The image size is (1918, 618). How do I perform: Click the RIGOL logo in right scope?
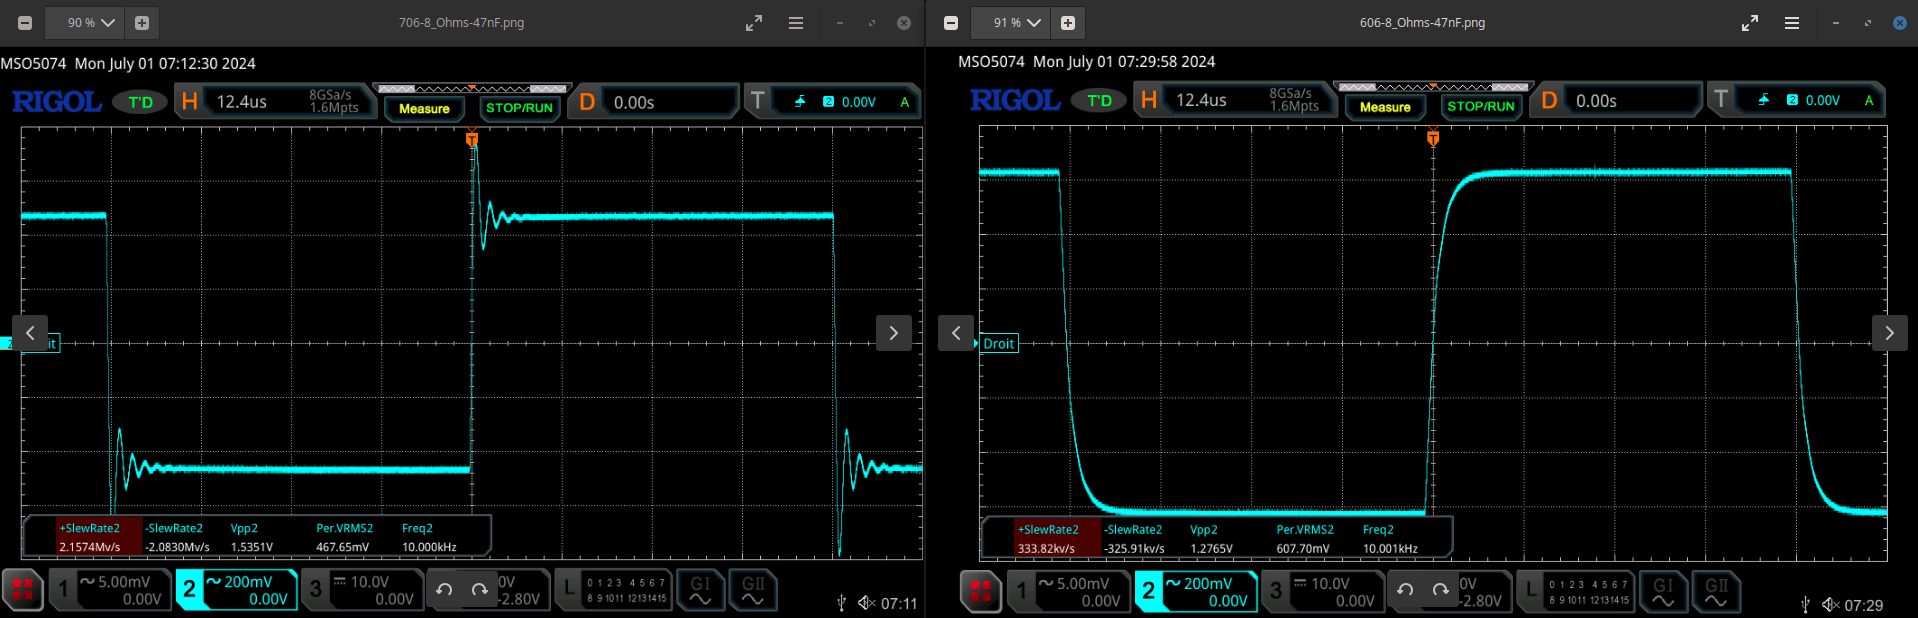pos(1015,100)
